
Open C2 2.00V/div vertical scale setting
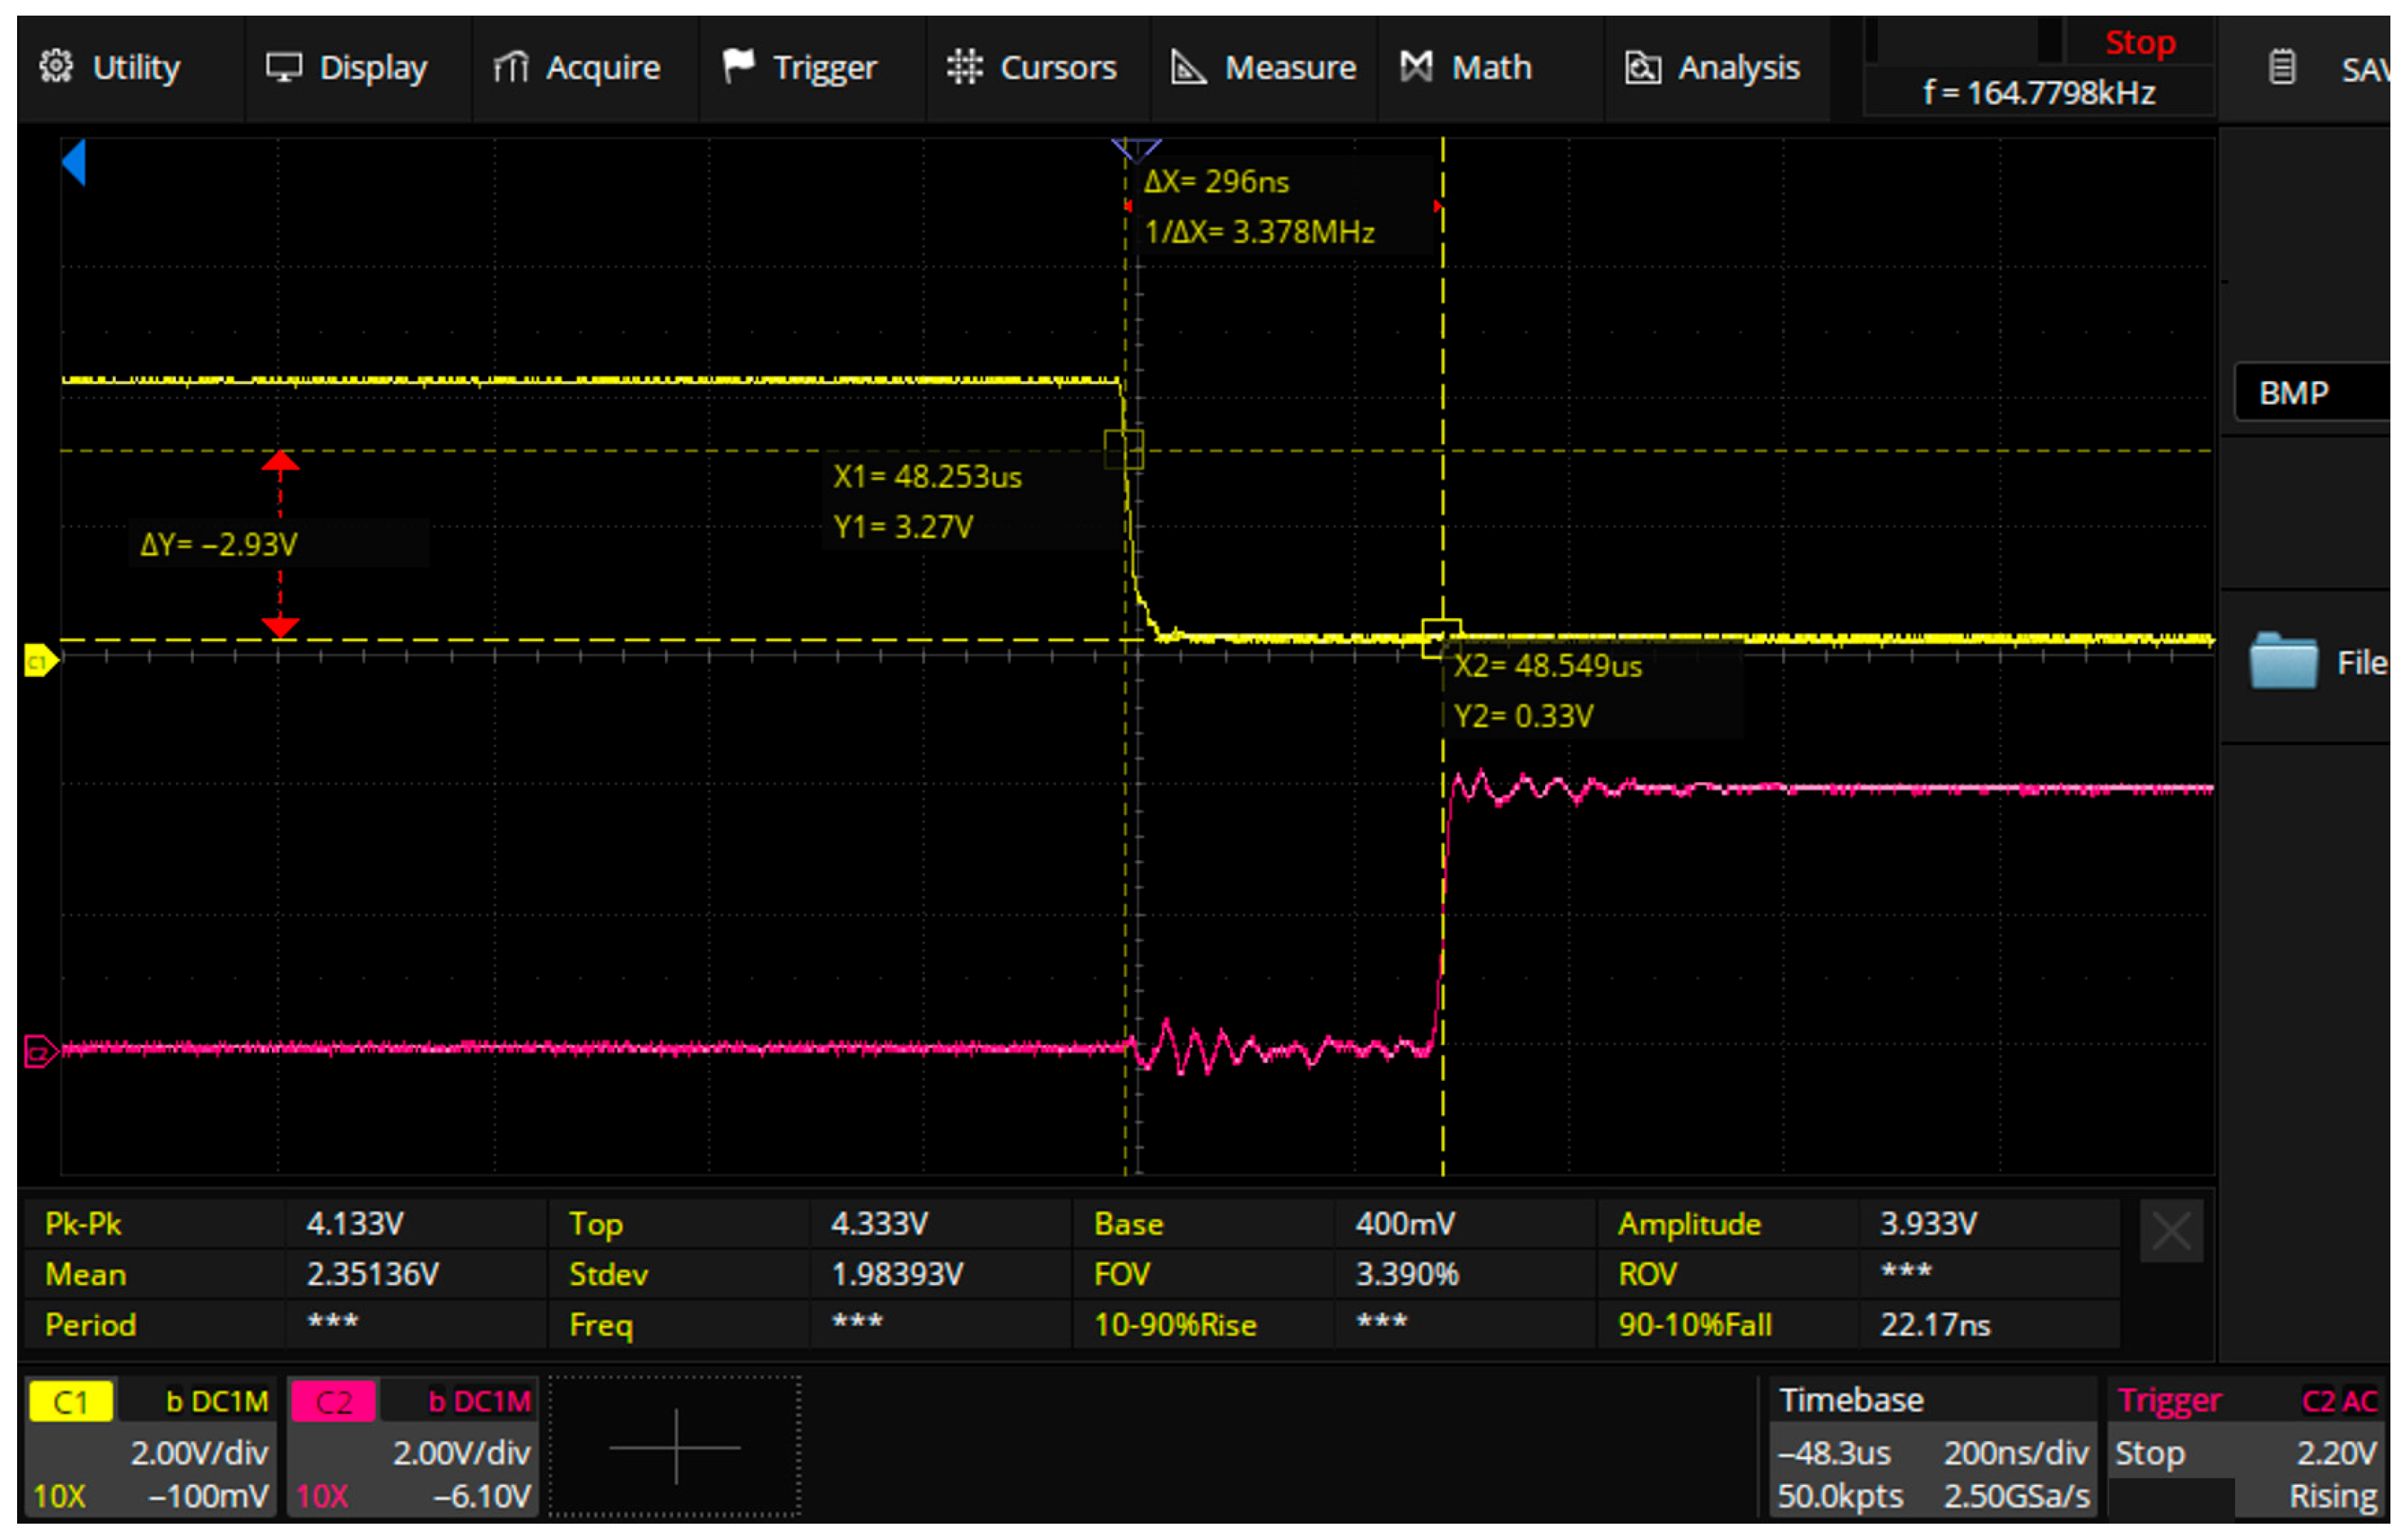pos(461,1452)
